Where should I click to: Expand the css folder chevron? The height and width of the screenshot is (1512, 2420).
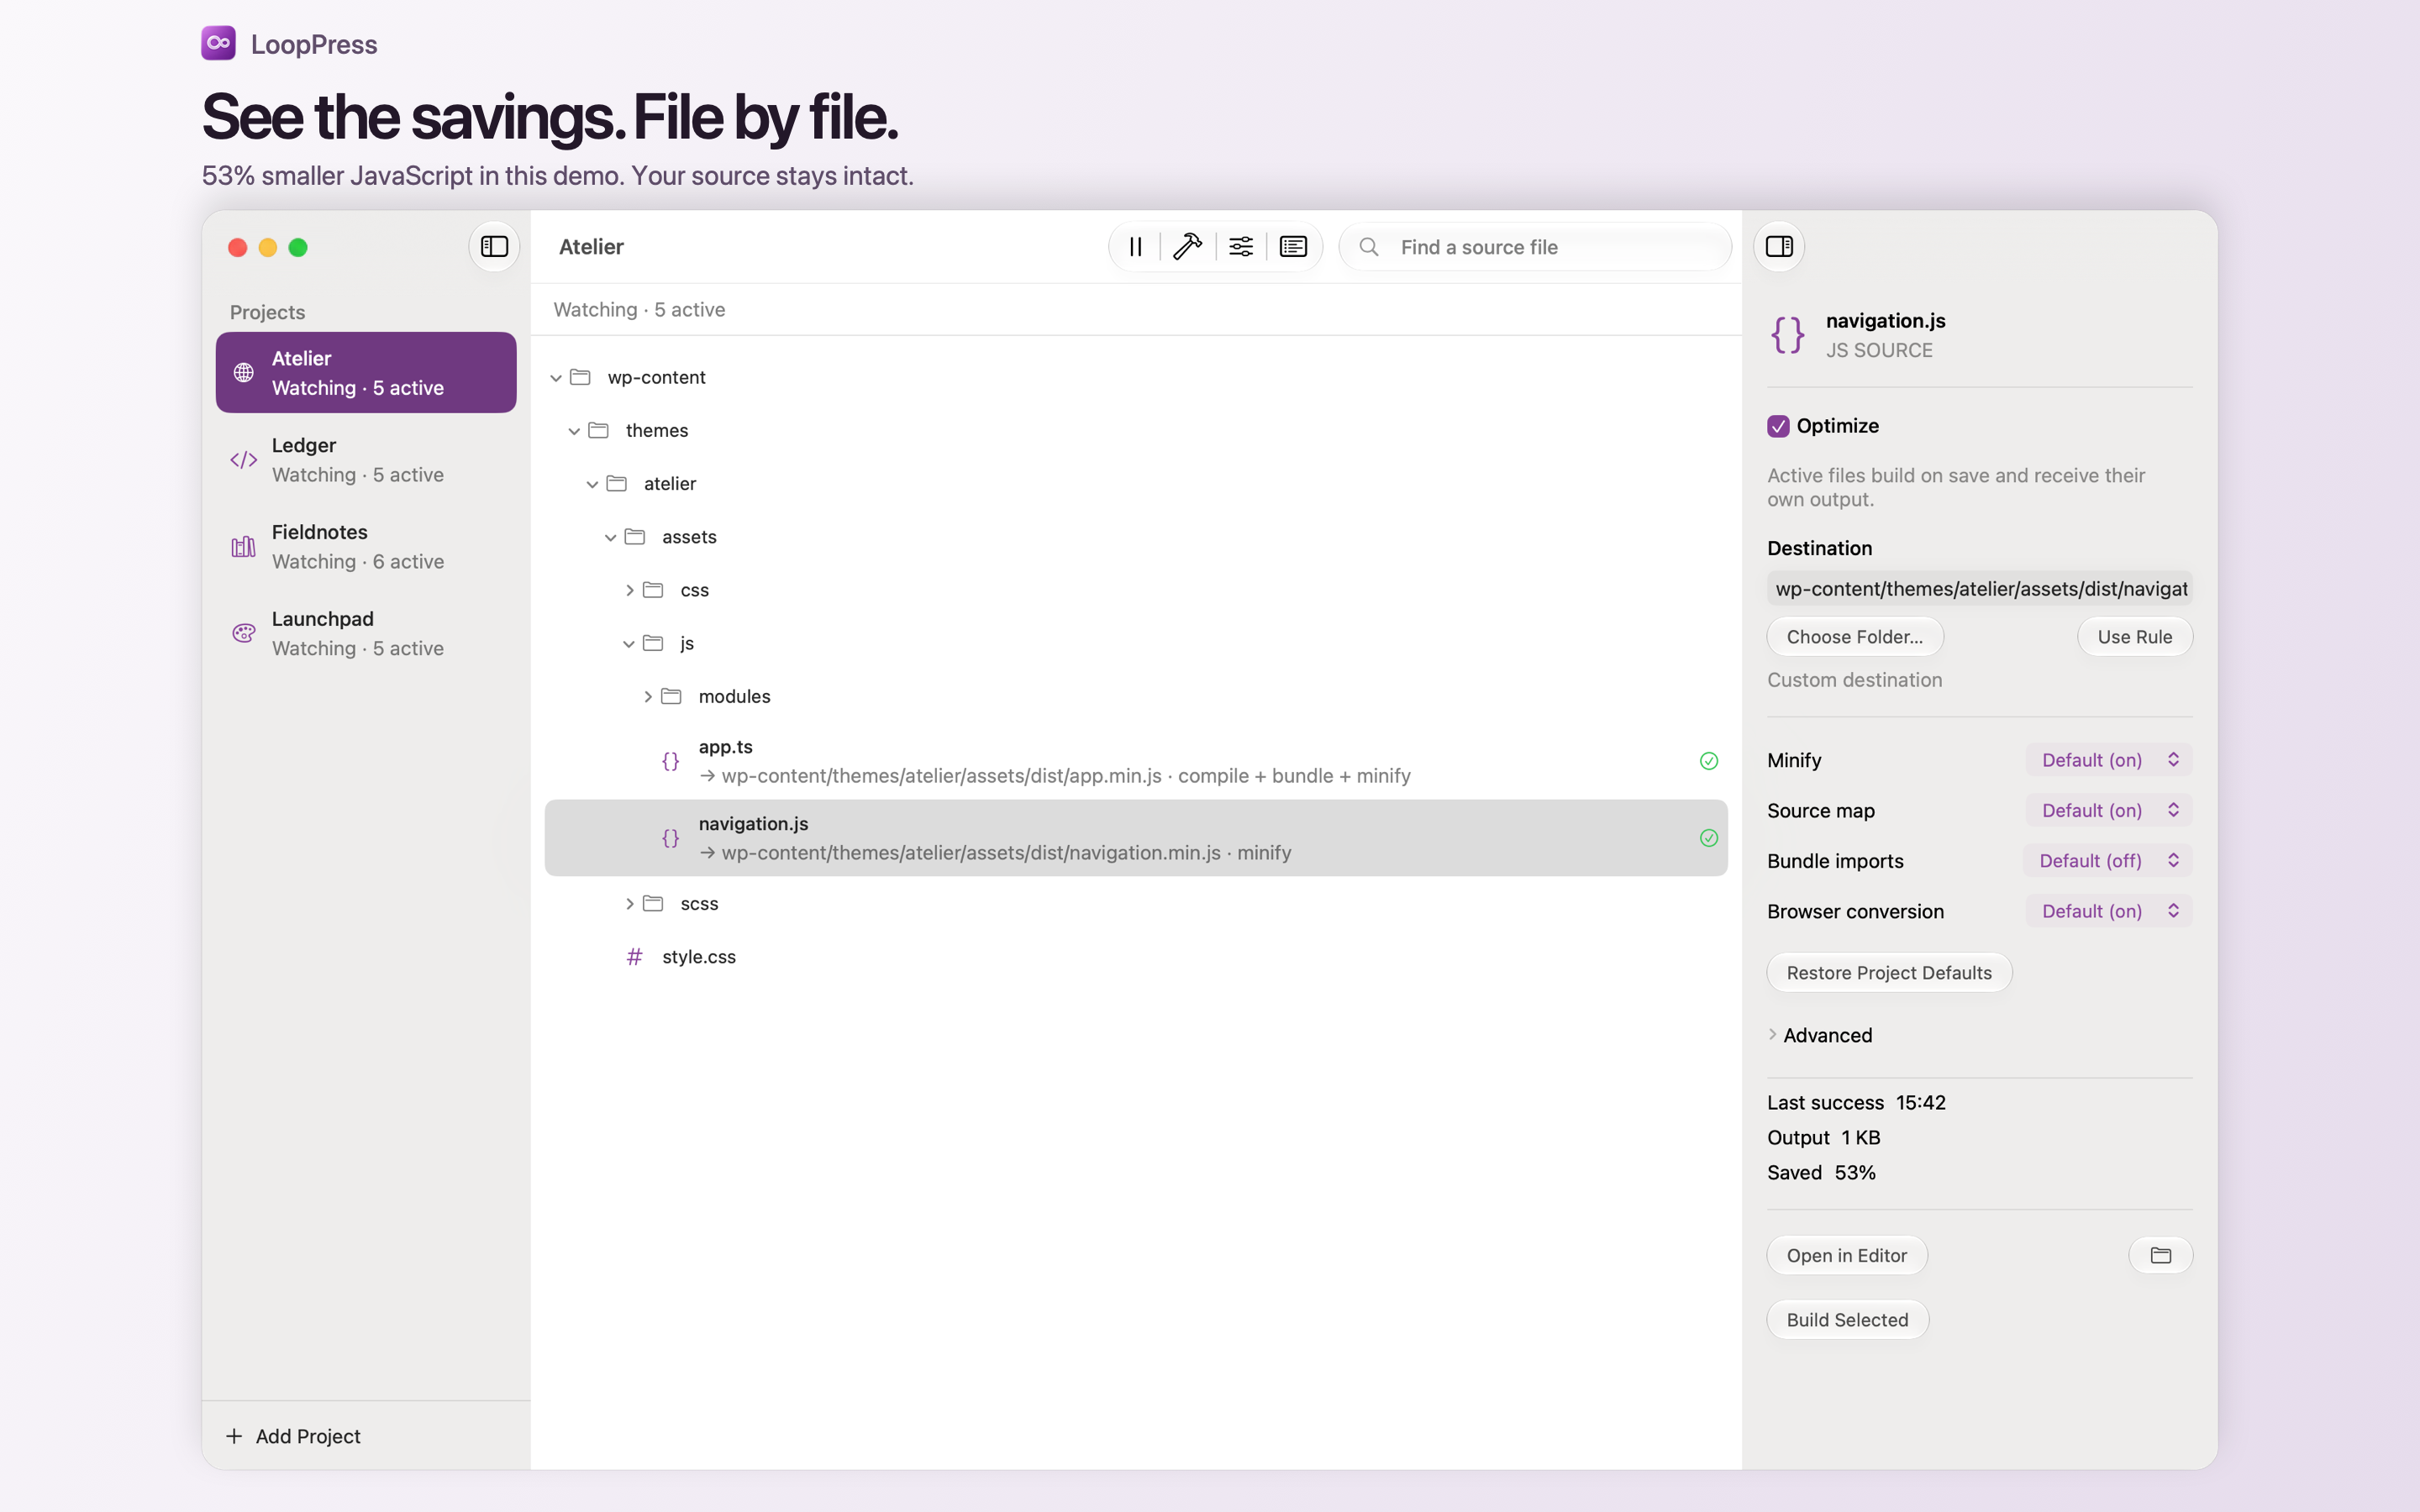point(629,590)
